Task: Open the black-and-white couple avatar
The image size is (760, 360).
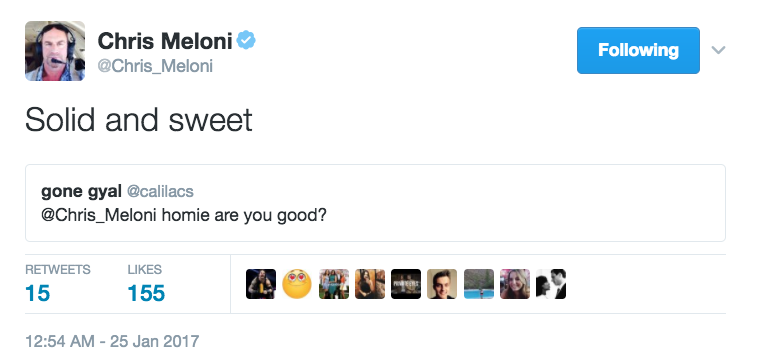Action: (551, 284)
